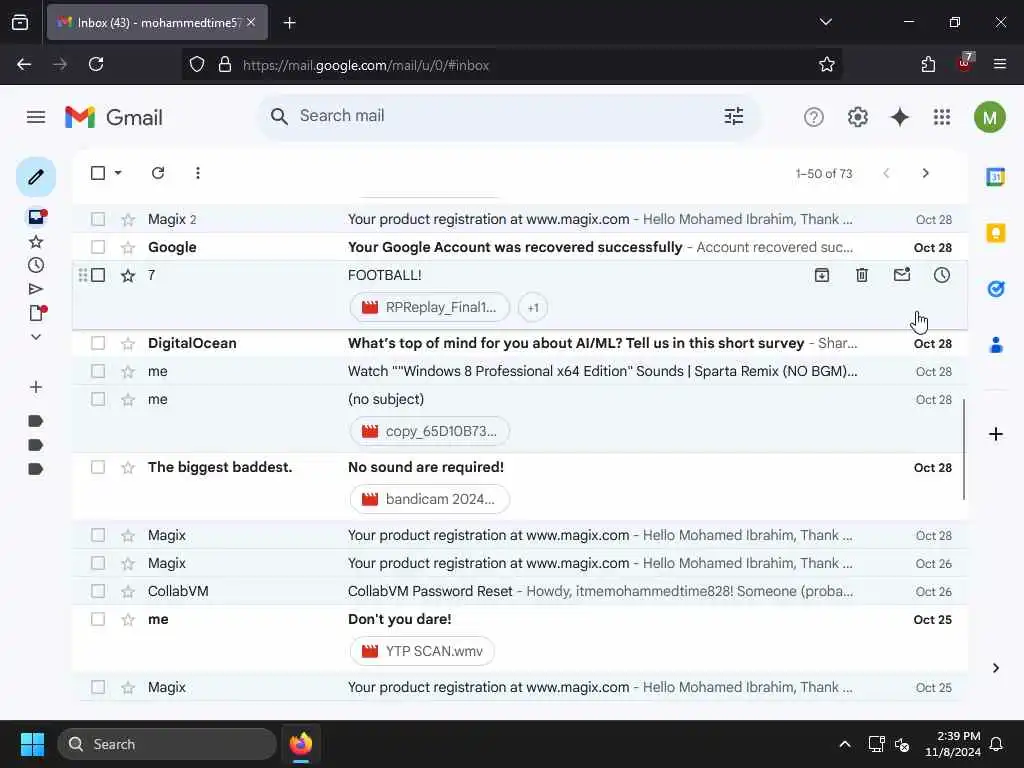Screen dimensions: 1024x768
Task: Open the Google apps grid
Action: [942, 118]
